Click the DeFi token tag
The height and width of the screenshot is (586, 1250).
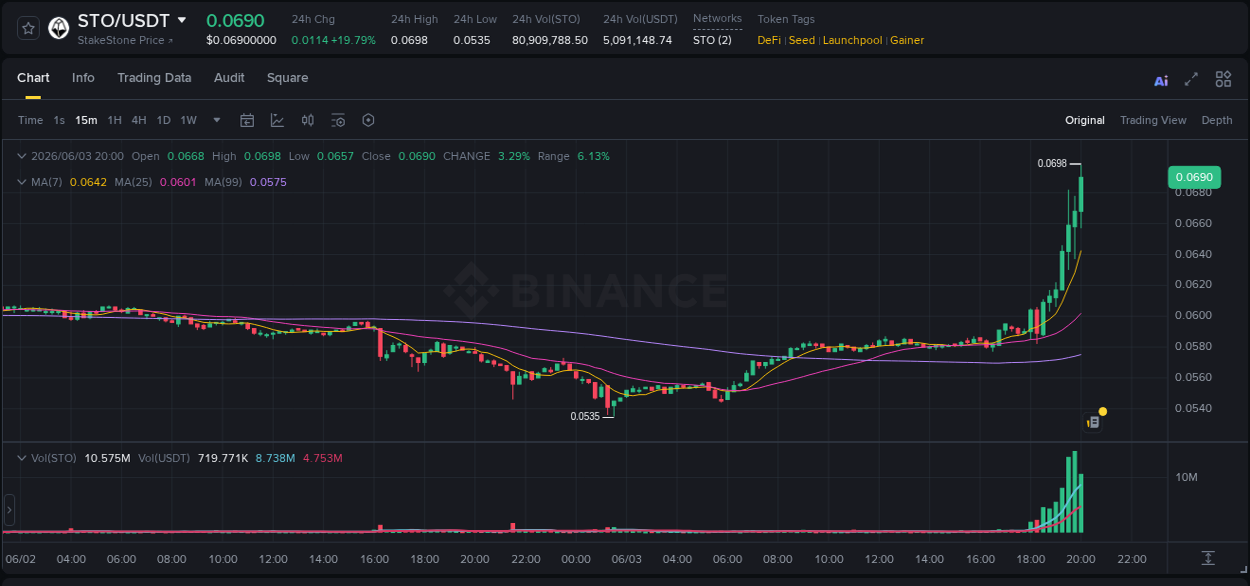[x=769, y=40]
